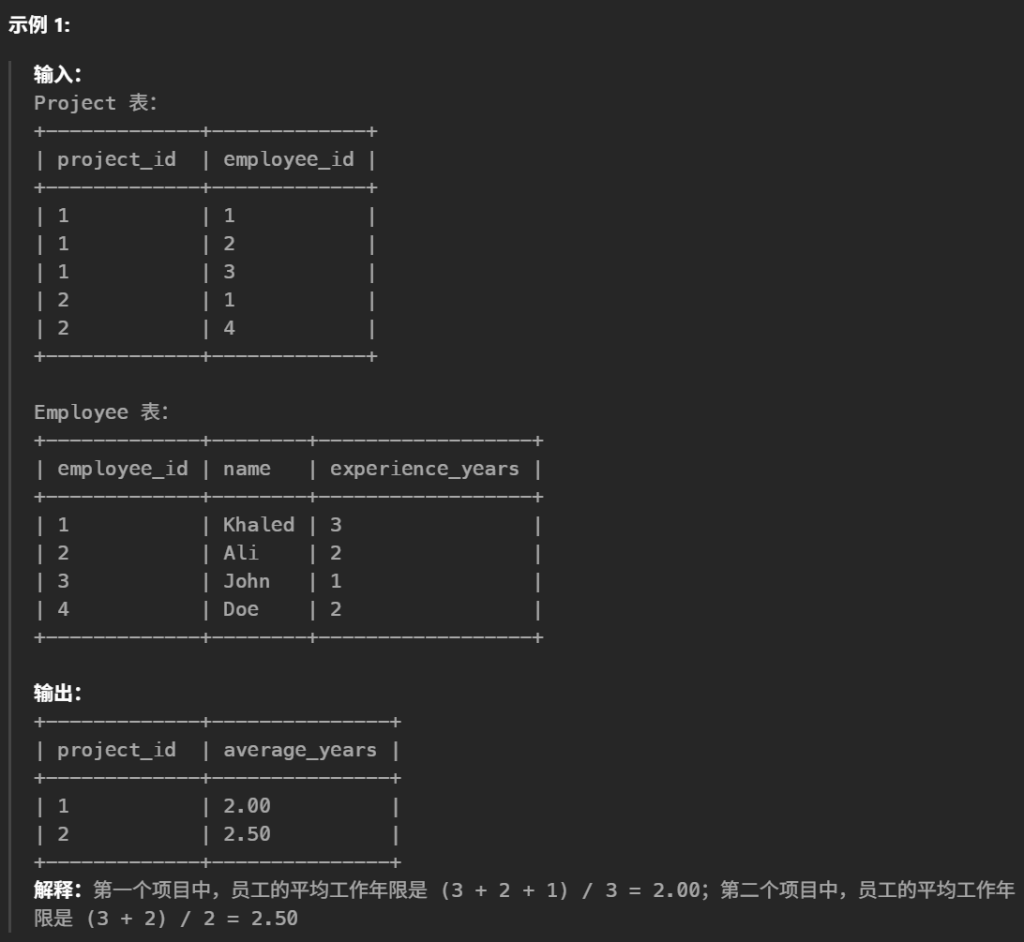
Task: Click employee_id header in the Employee table
Action: pyautogui.click(x=122, y=469)
